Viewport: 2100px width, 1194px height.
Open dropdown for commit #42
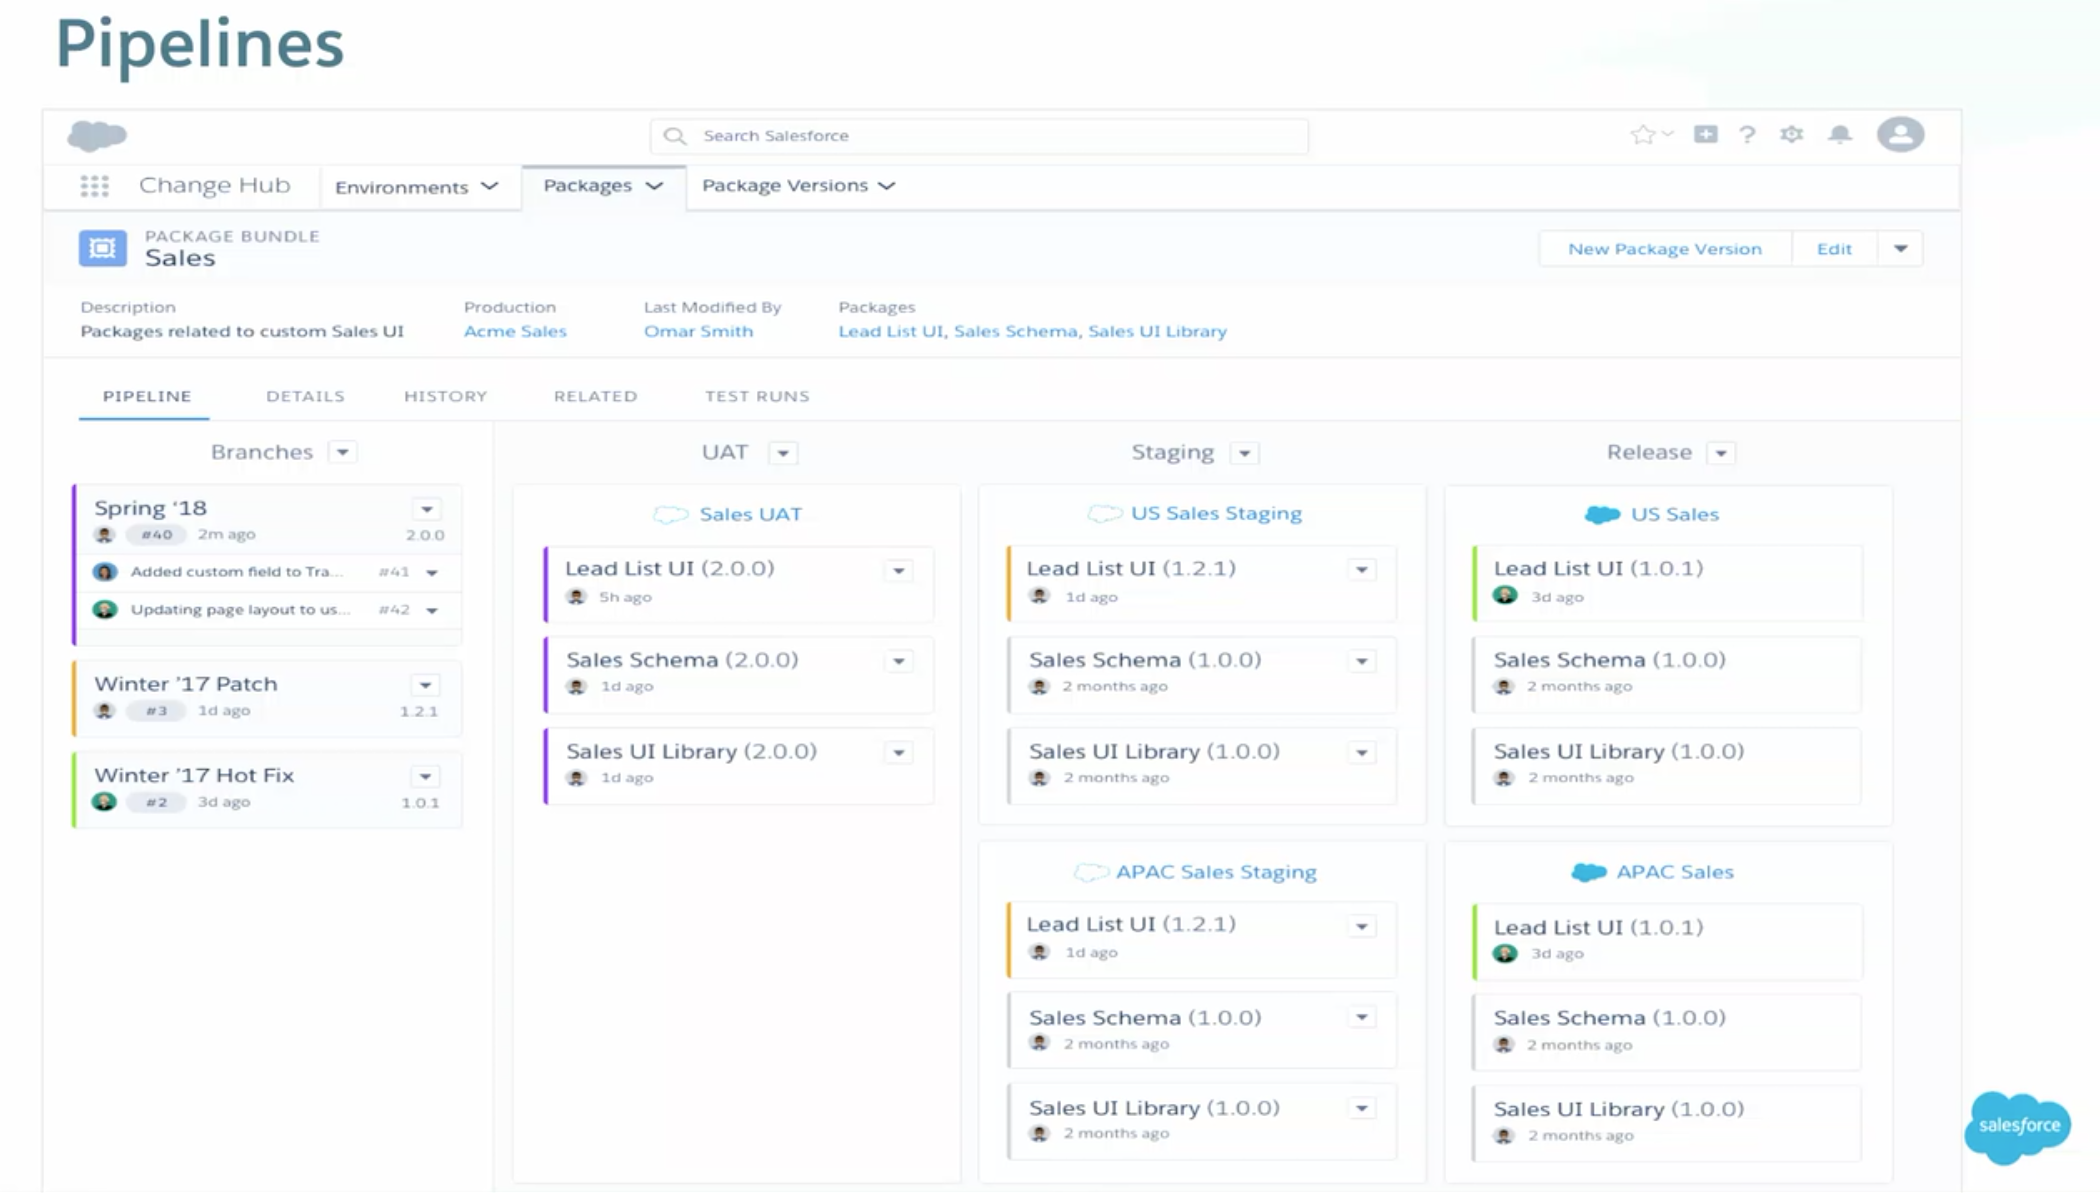[432, 610]
